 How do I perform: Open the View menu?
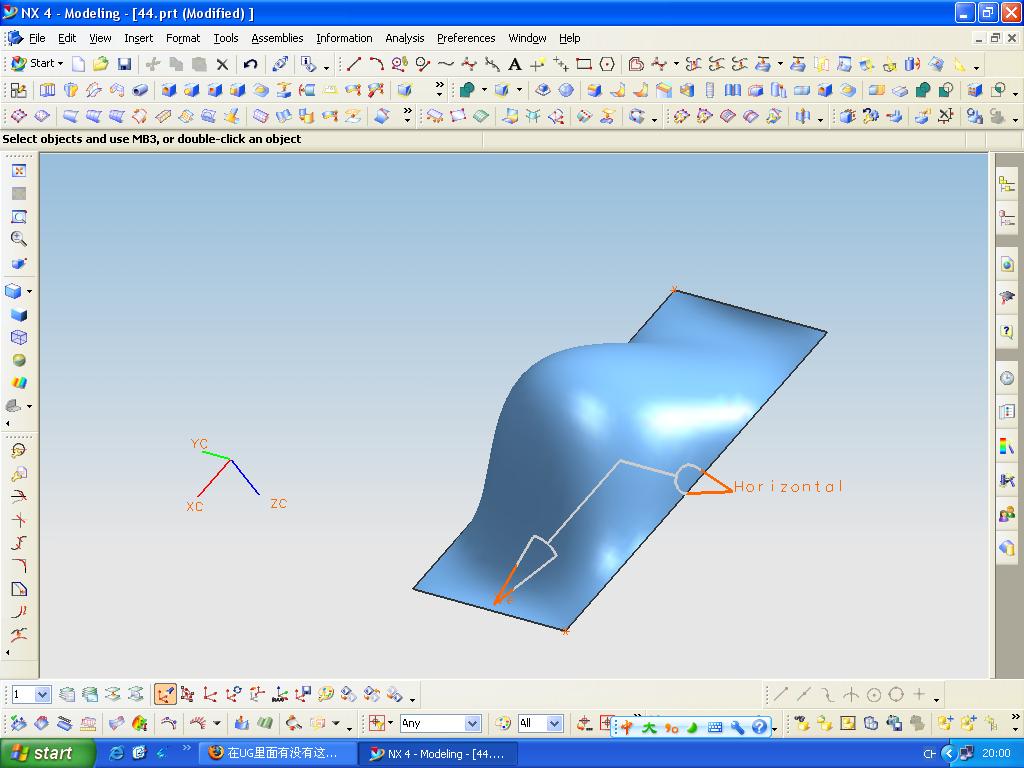coord(100,38)
